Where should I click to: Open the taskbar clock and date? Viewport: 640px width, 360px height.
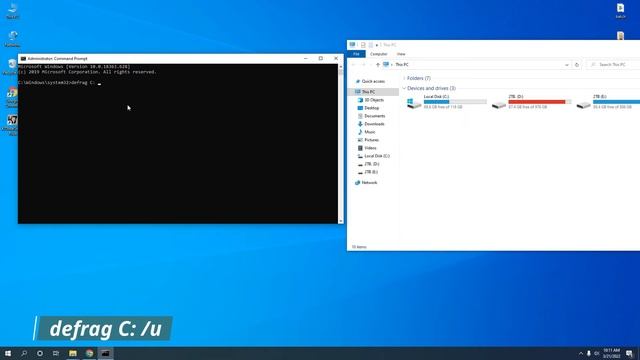611,353
